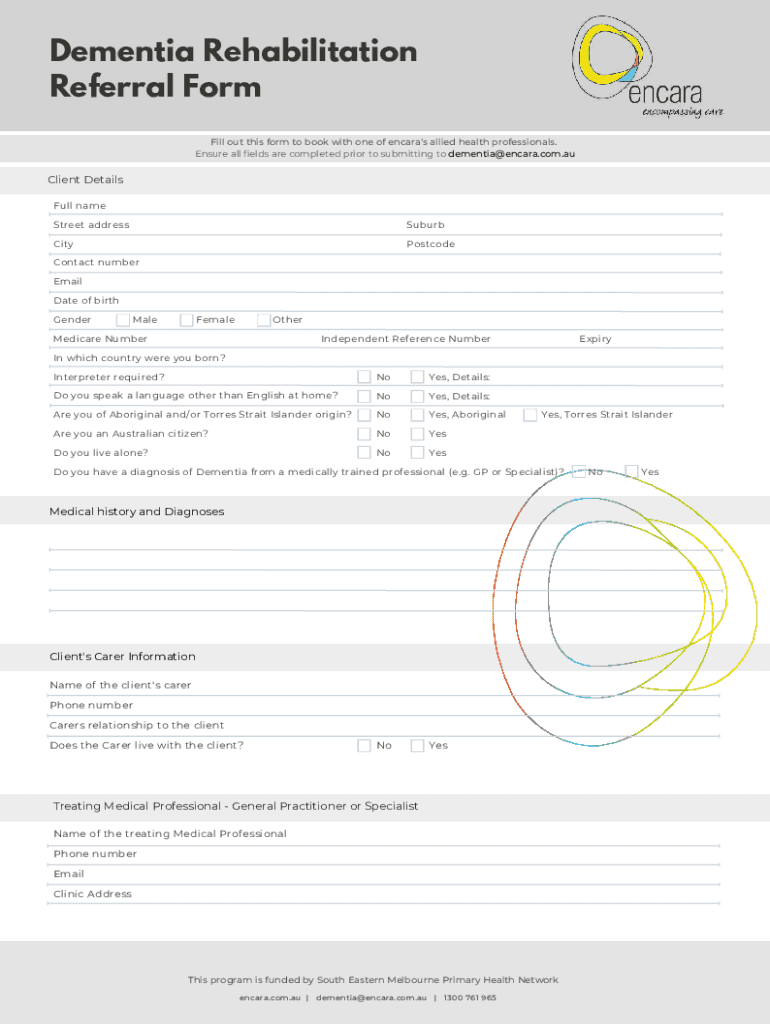Tick Yes, Details for language other than English
This screenshot has height=1024, width=770.
pyautogui.click(x=417, y=396)
